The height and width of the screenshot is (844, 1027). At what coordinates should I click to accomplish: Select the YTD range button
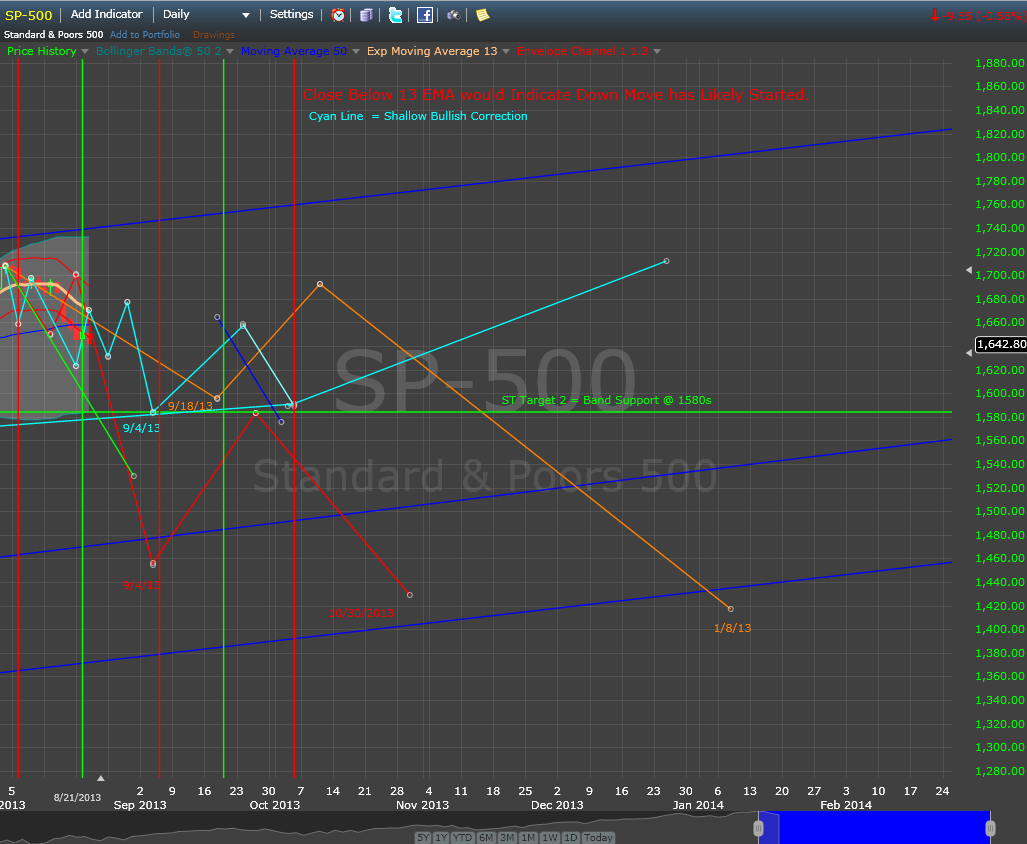462,837
